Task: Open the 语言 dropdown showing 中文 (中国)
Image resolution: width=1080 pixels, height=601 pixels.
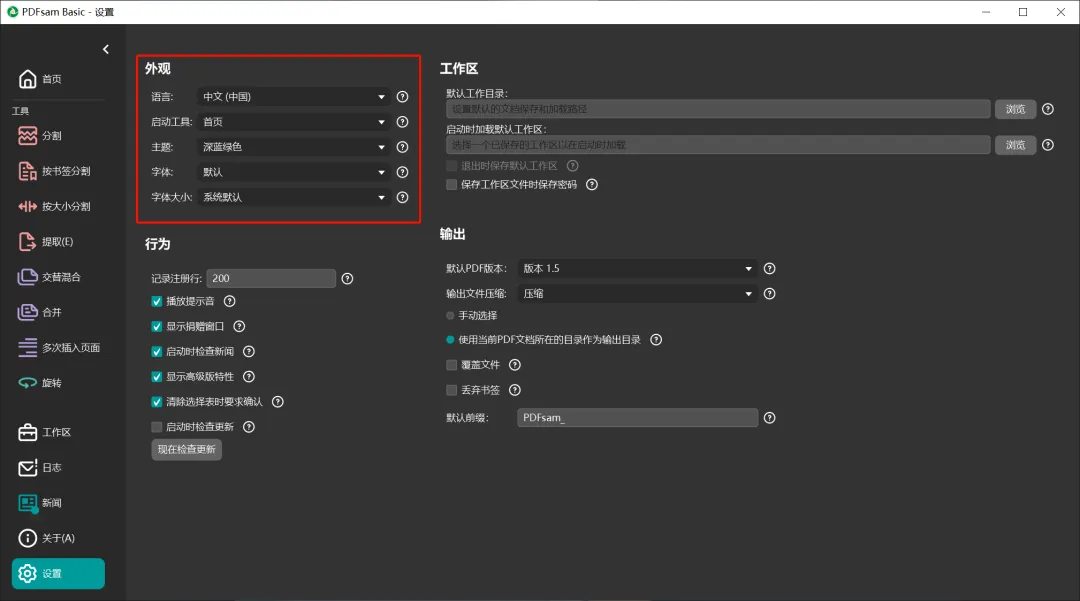Action: pos(295,97)
